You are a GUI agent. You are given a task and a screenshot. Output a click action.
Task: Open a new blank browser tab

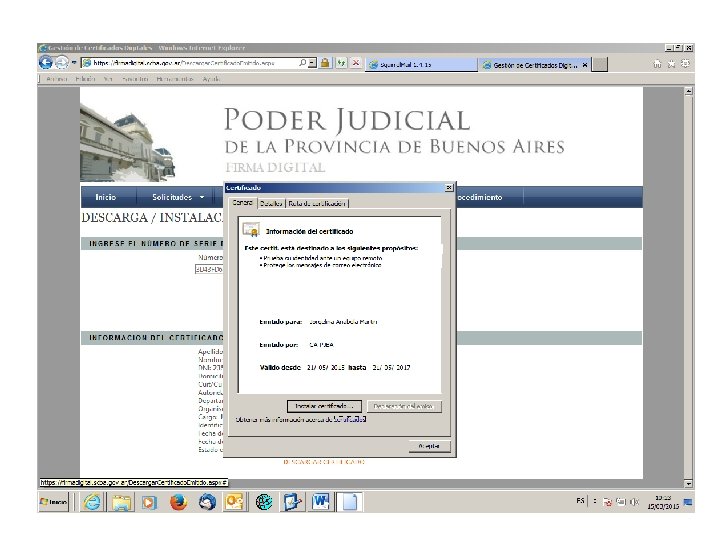click(x=600, y=64)
